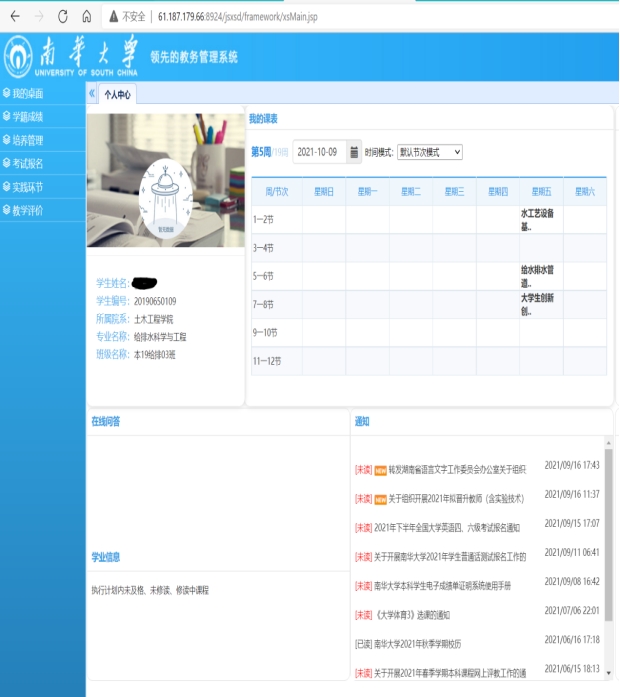Open the 时间模式 dropdown
Viewport: 620px width, 697px height.
click(x=430, y=152)
